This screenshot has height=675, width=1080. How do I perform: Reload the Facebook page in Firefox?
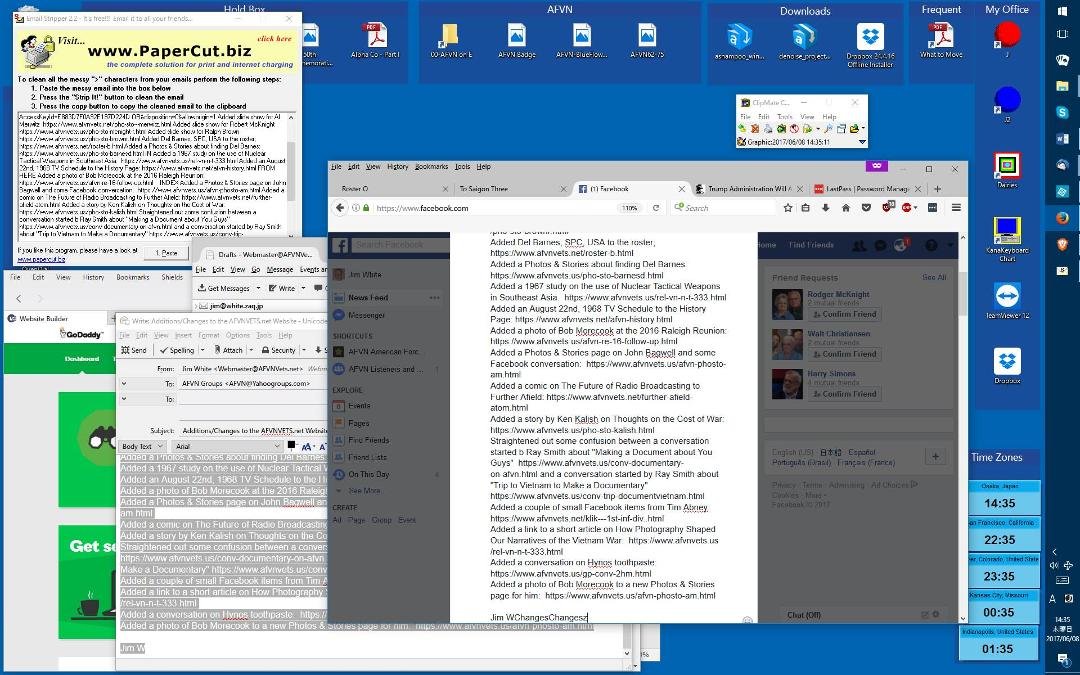point(656,207)
